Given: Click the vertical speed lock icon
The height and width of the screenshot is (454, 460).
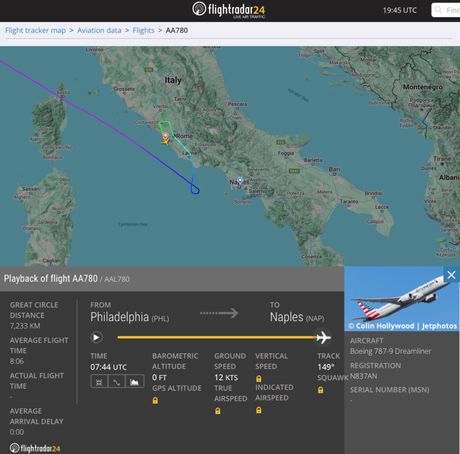Looking at the screenshot, I should (x=258, y=379).
